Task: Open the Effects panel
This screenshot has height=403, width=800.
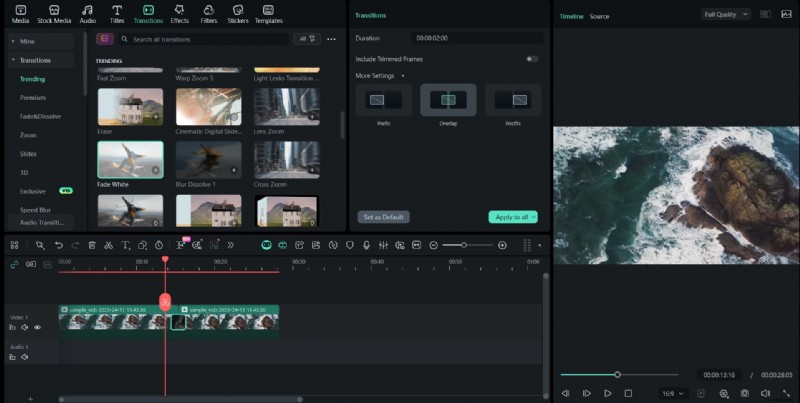Action: pyautogui.click(x=180, y=13)
